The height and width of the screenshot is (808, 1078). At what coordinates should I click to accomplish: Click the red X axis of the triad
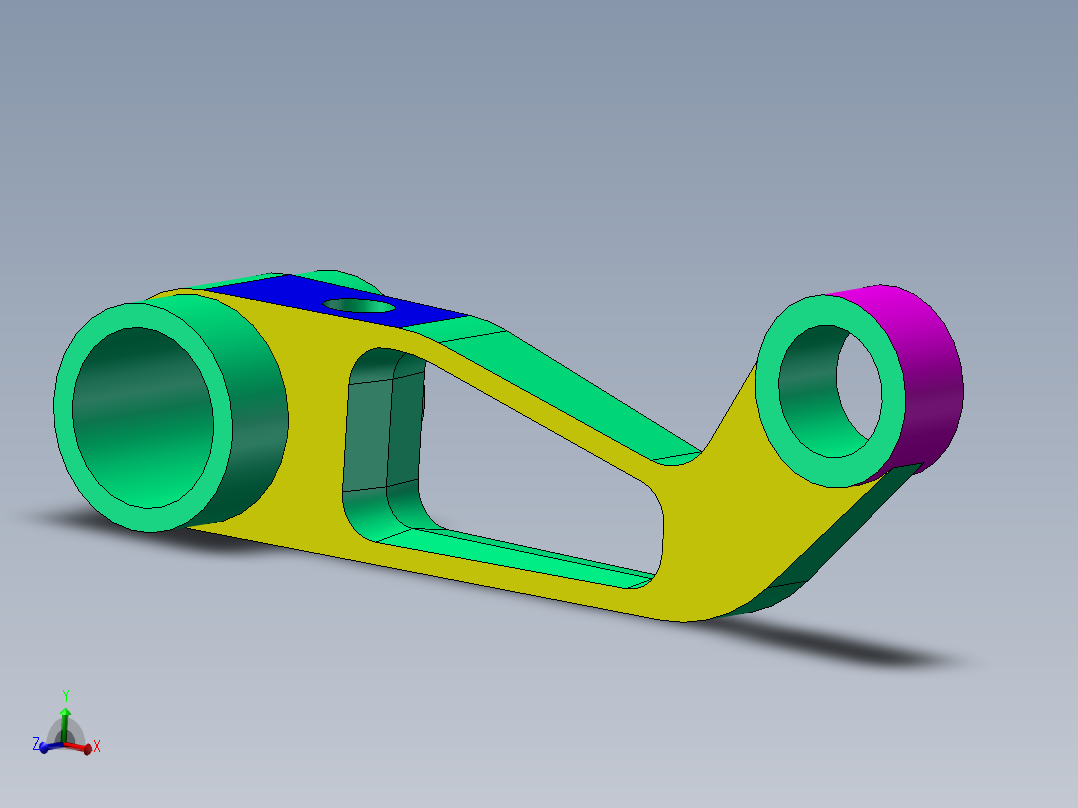click(x=81, y=747)
